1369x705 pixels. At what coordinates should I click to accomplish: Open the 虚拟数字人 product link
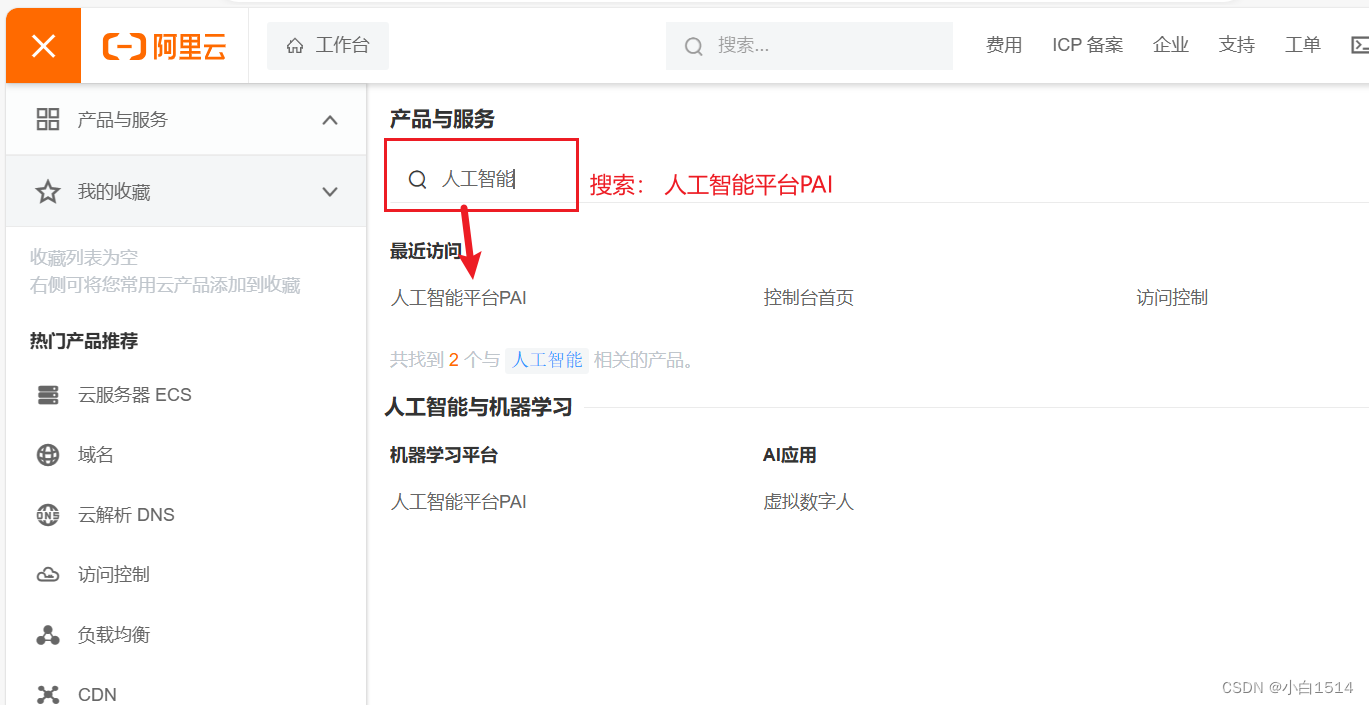[808, 502]
